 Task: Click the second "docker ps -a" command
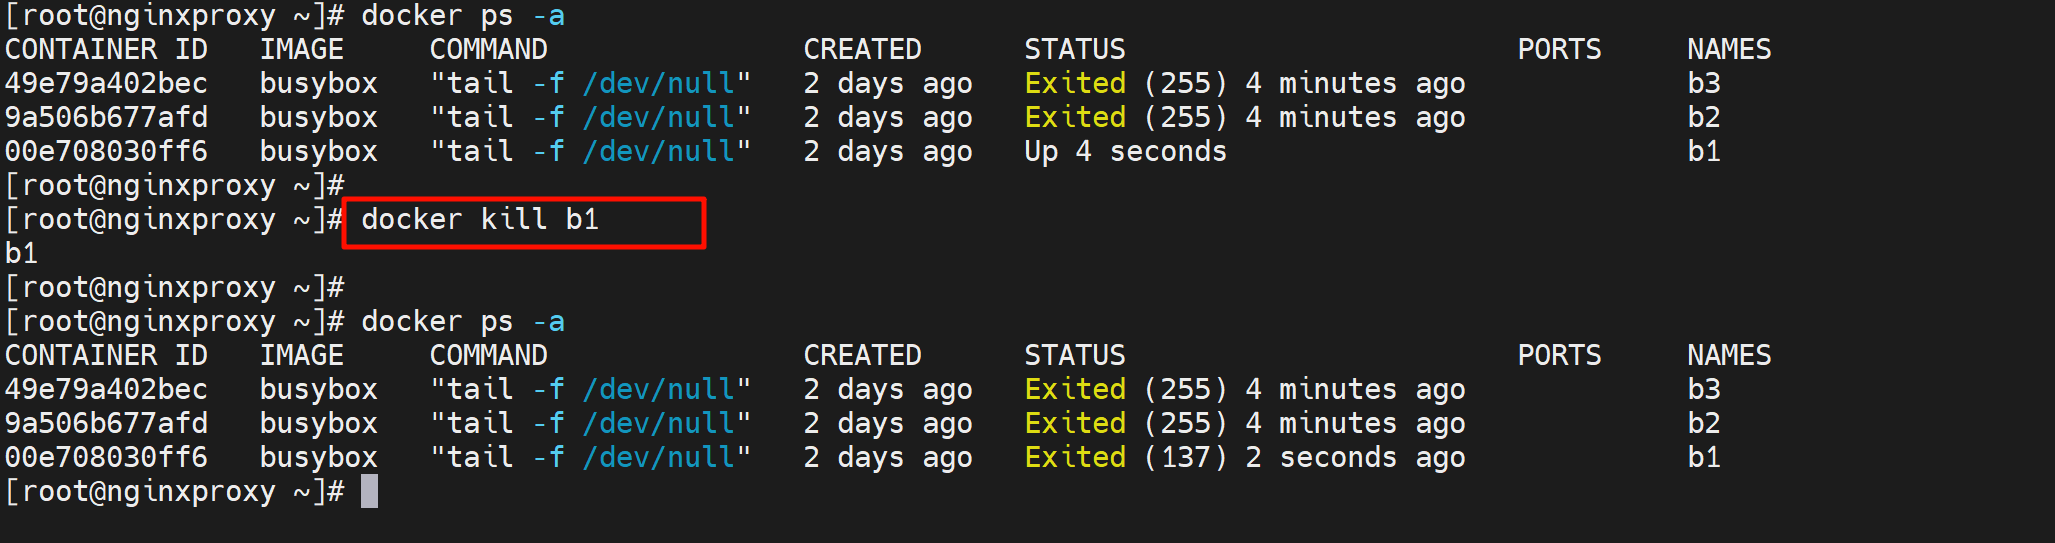462,322
